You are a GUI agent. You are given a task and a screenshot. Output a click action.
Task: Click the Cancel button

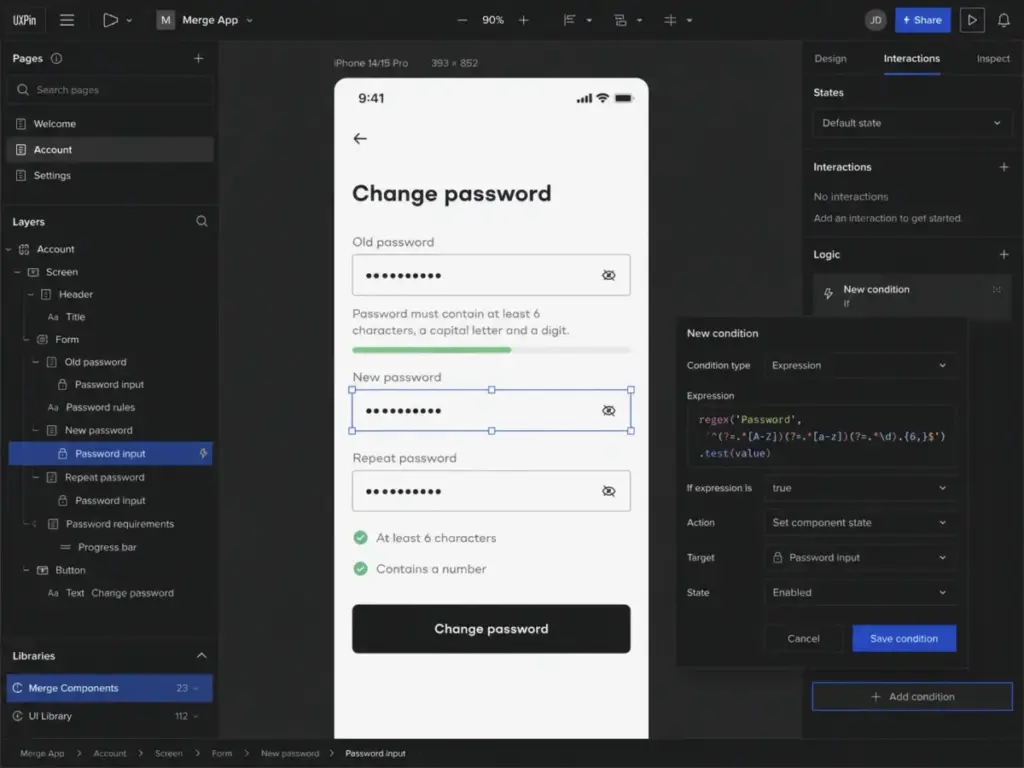[x=803, y=639]
